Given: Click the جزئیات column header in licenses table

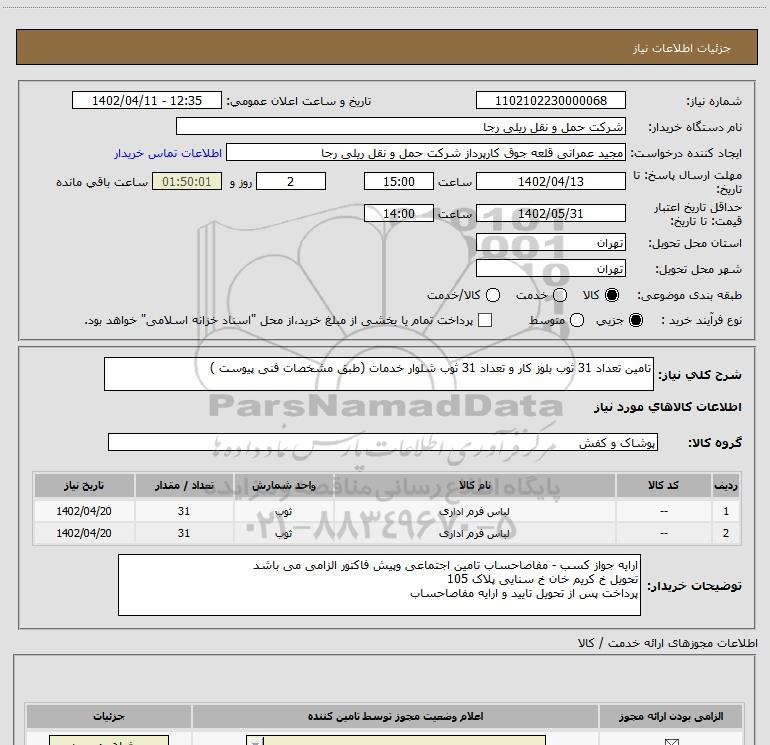Looking at the screenshot, I should (x=109, y=717).
